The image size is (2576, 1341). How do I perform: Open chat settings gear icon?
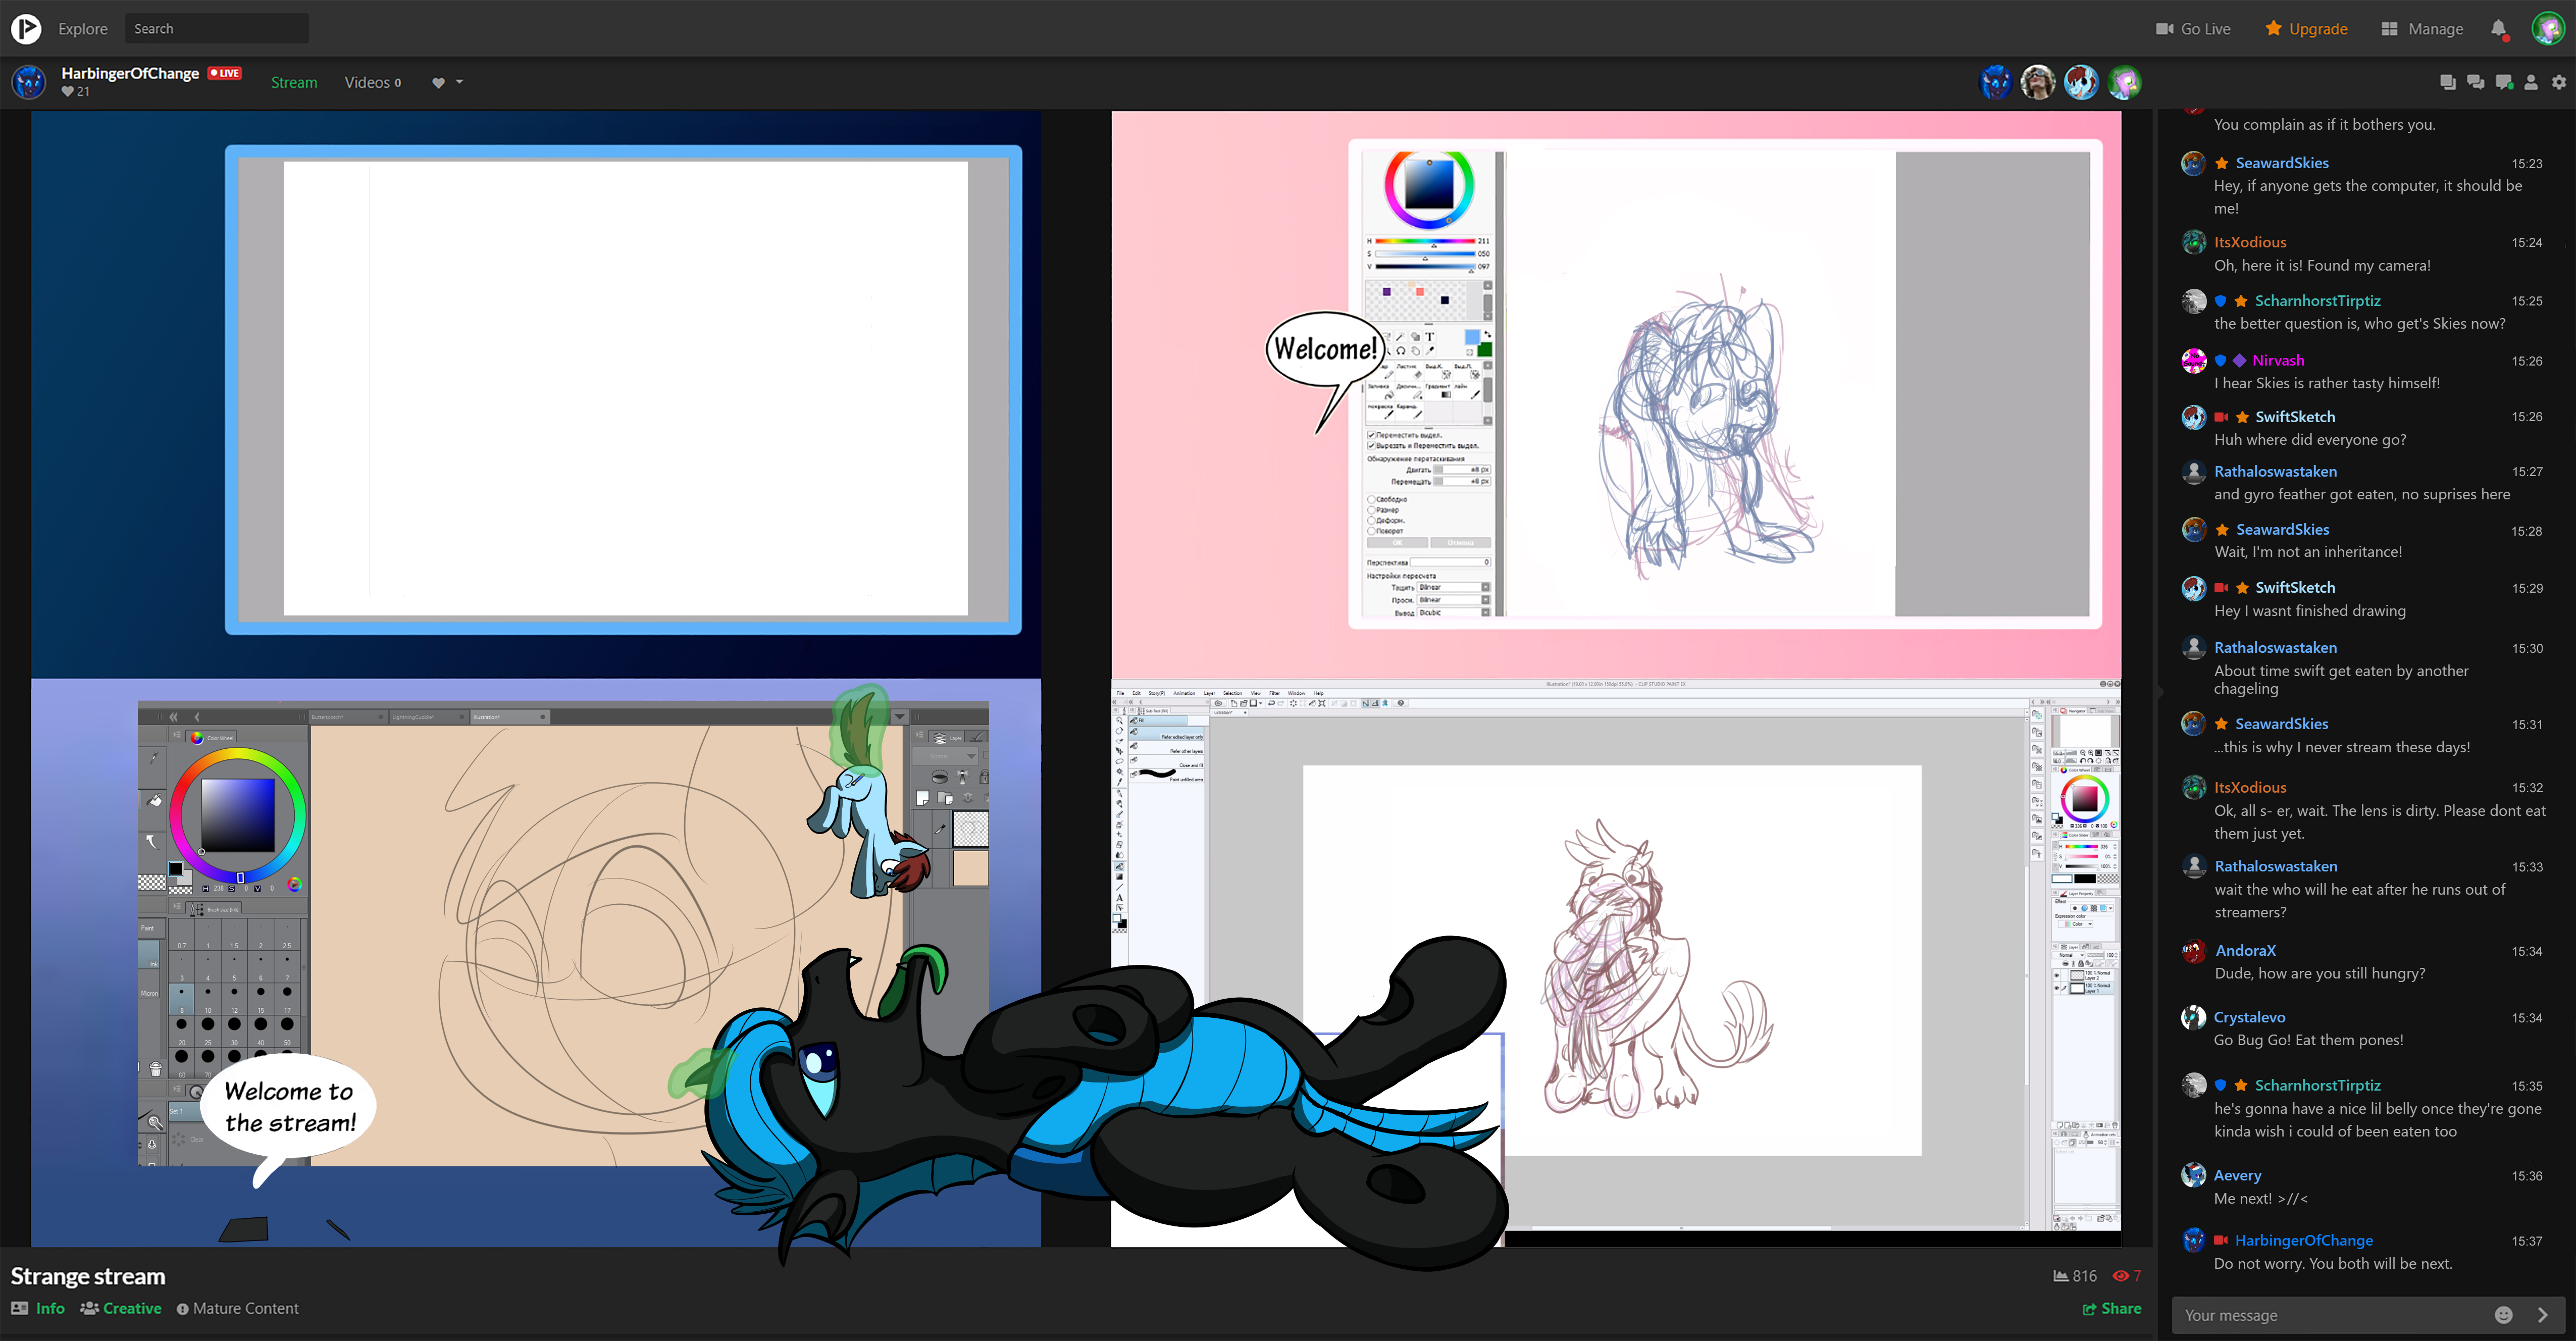pyautogui.click(x=2559, y=83)
